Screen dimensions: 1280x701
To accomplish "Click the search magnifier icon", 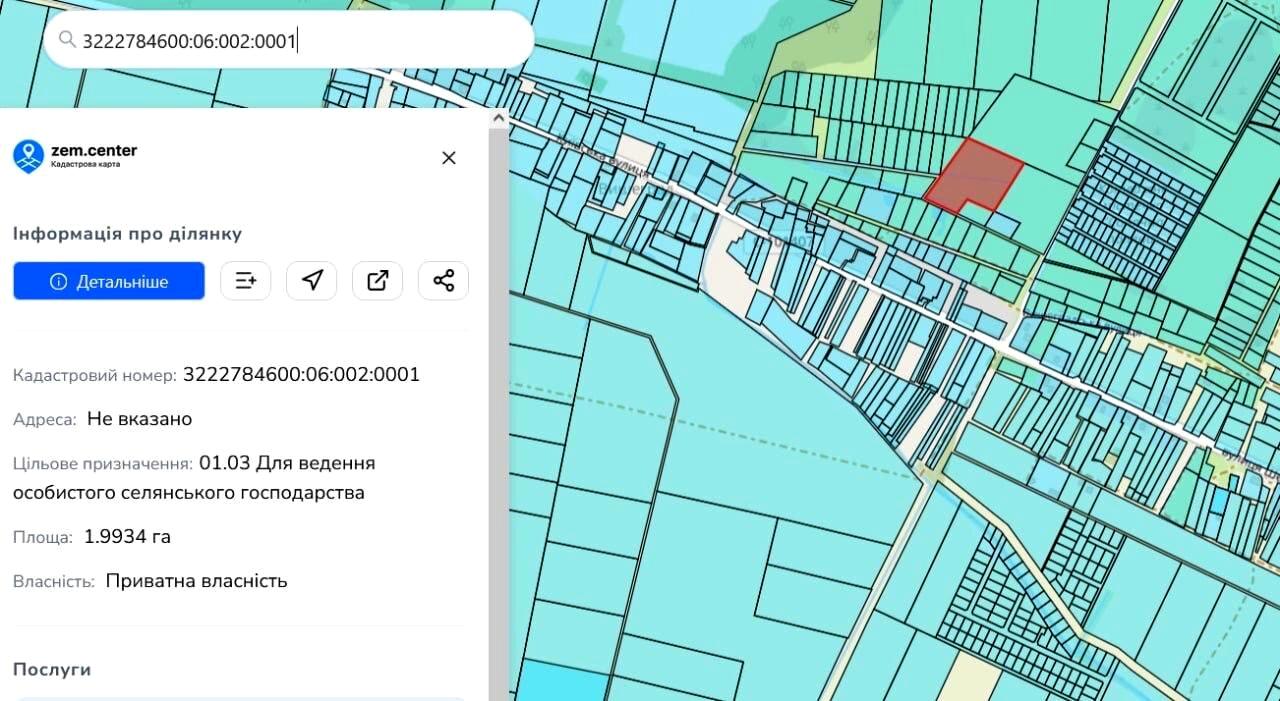I will click(x=67, y=40).
